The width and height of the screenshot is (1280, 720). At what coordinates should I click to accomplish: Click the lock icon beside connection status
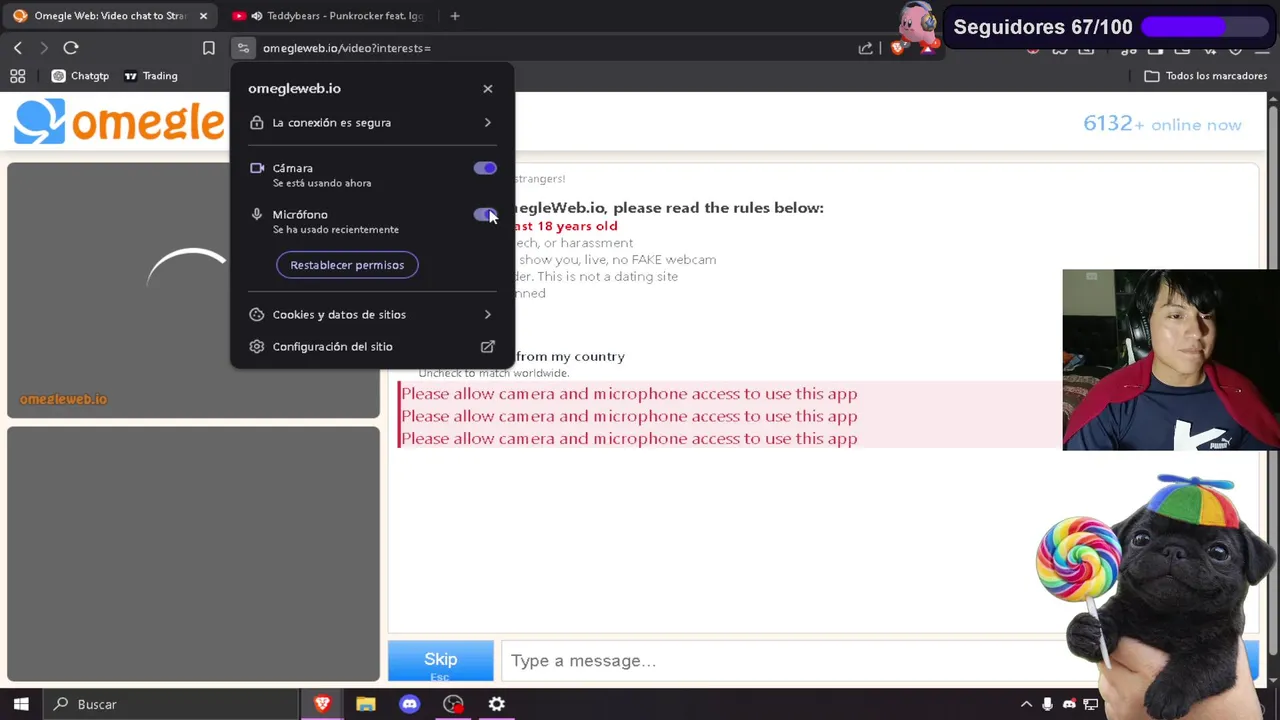click(257, 122)
